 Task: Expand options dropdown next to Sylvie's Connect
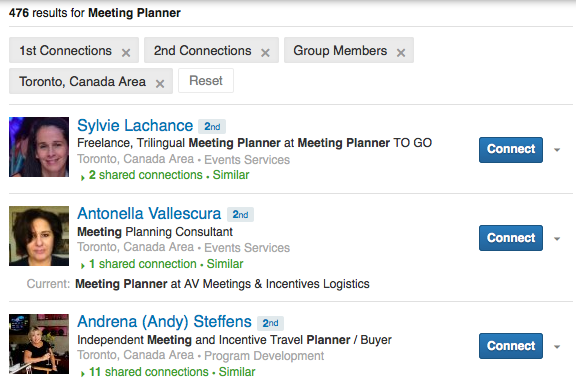point(557,150)
